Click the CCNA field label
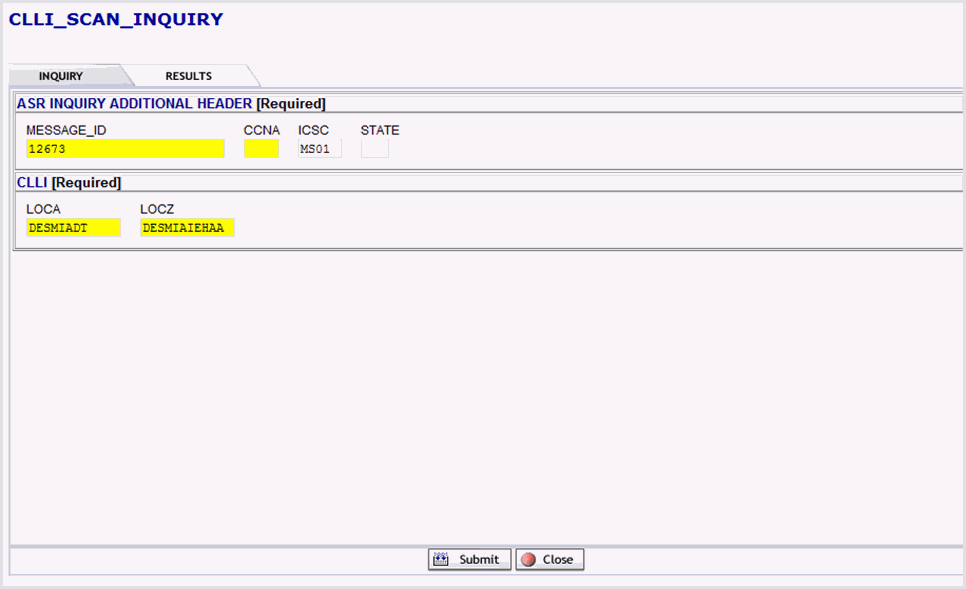966x589 pixels. pos(262,130)
